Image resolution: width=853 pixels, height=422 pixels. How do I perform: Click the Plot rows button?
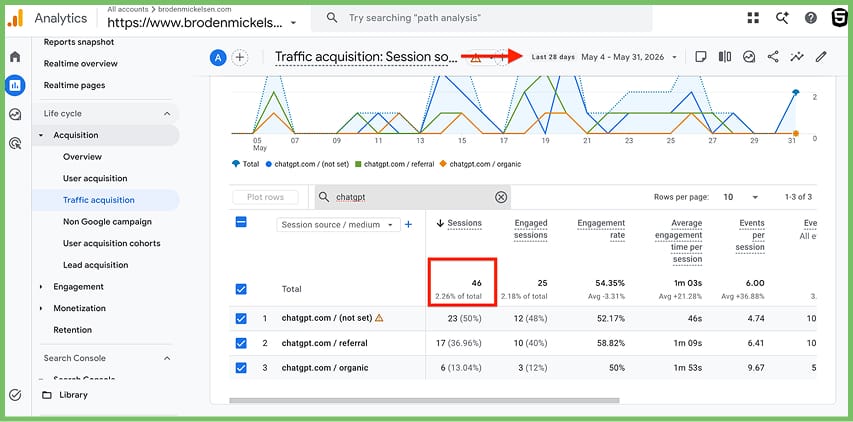(x=265, y=197)
